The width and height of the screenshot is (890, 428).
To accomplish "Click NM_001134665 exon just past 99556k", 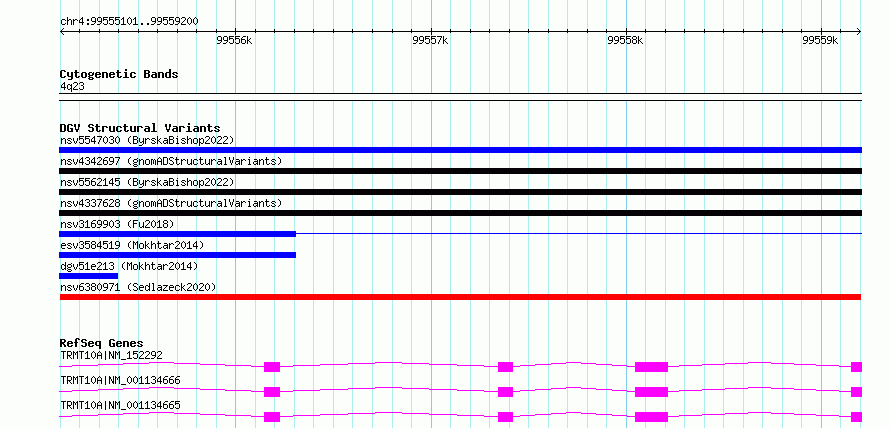I will 272,417.
